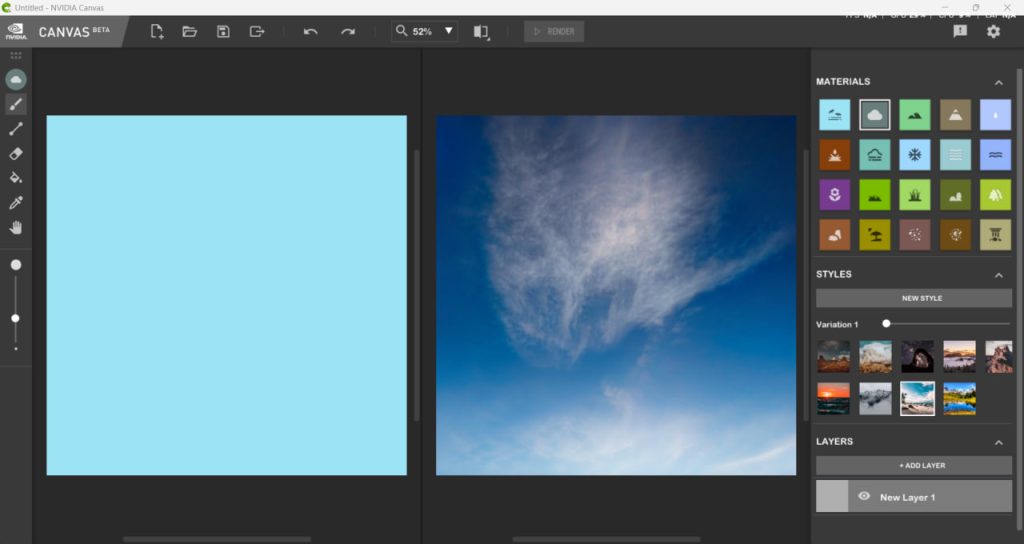Image resolution: width=1024 pixels, height=544 pixels.
Task: Save the canvas with floppy icon
Action: pos(223,31)
